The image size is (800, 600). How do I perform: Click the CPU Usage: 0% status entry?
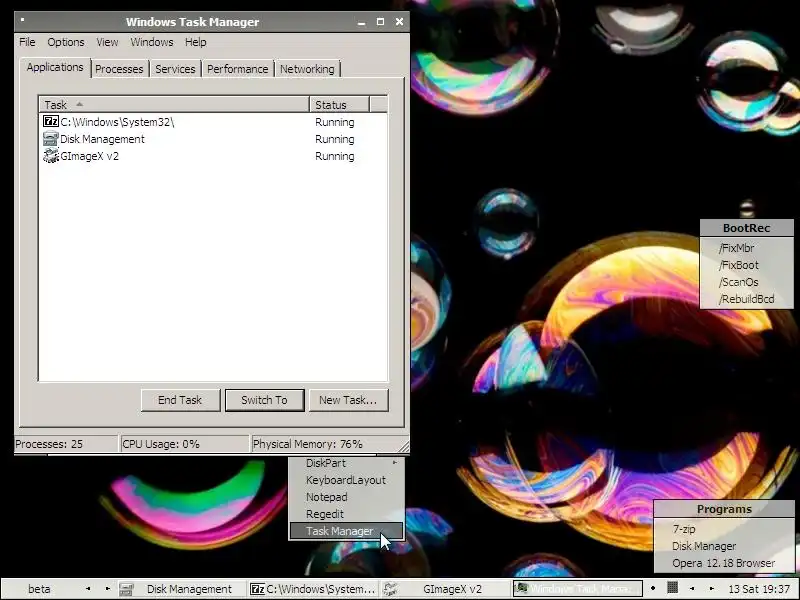pos(184,444)
